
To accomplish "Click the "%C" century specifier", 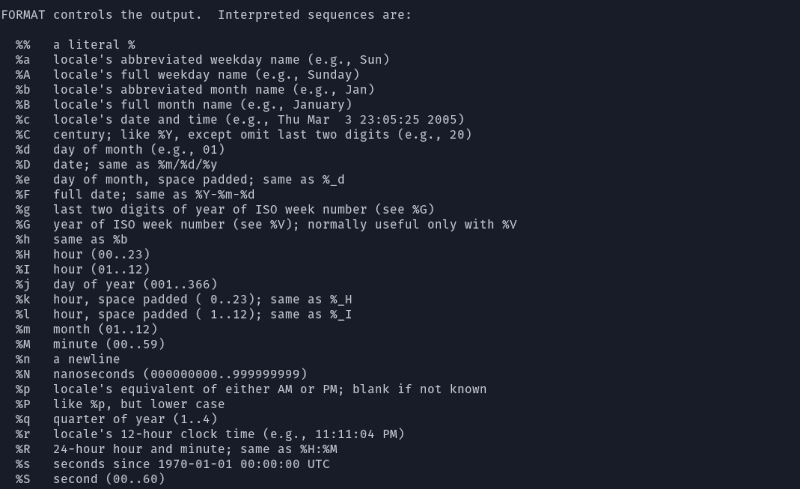I will [23, 135].
